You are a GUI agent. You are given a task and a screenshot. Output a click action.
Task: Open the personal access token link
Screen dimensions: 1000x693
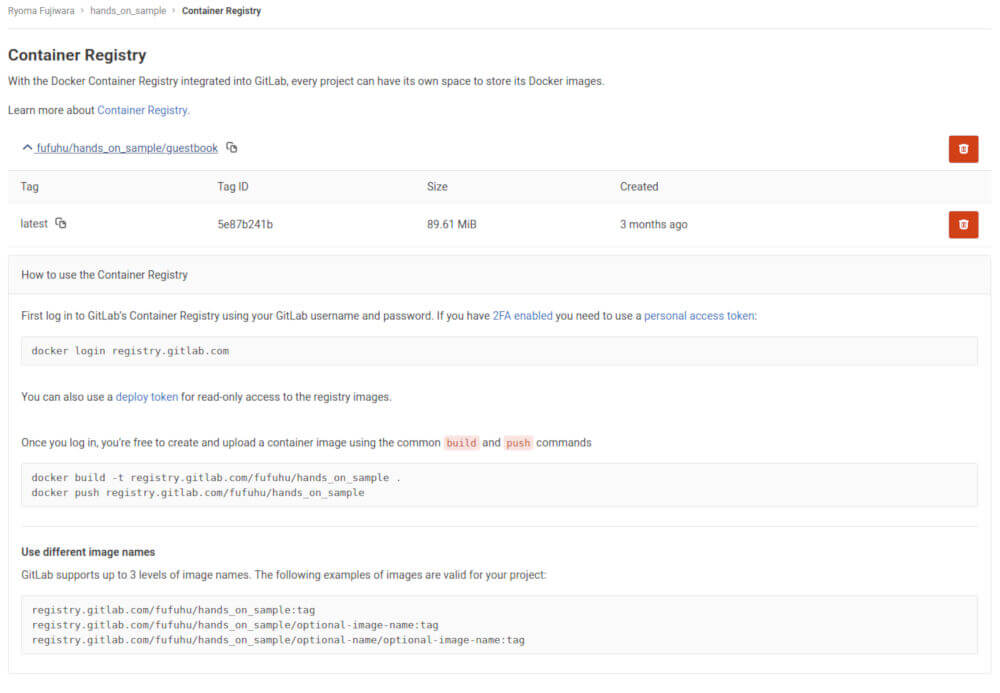coord(699,316)
